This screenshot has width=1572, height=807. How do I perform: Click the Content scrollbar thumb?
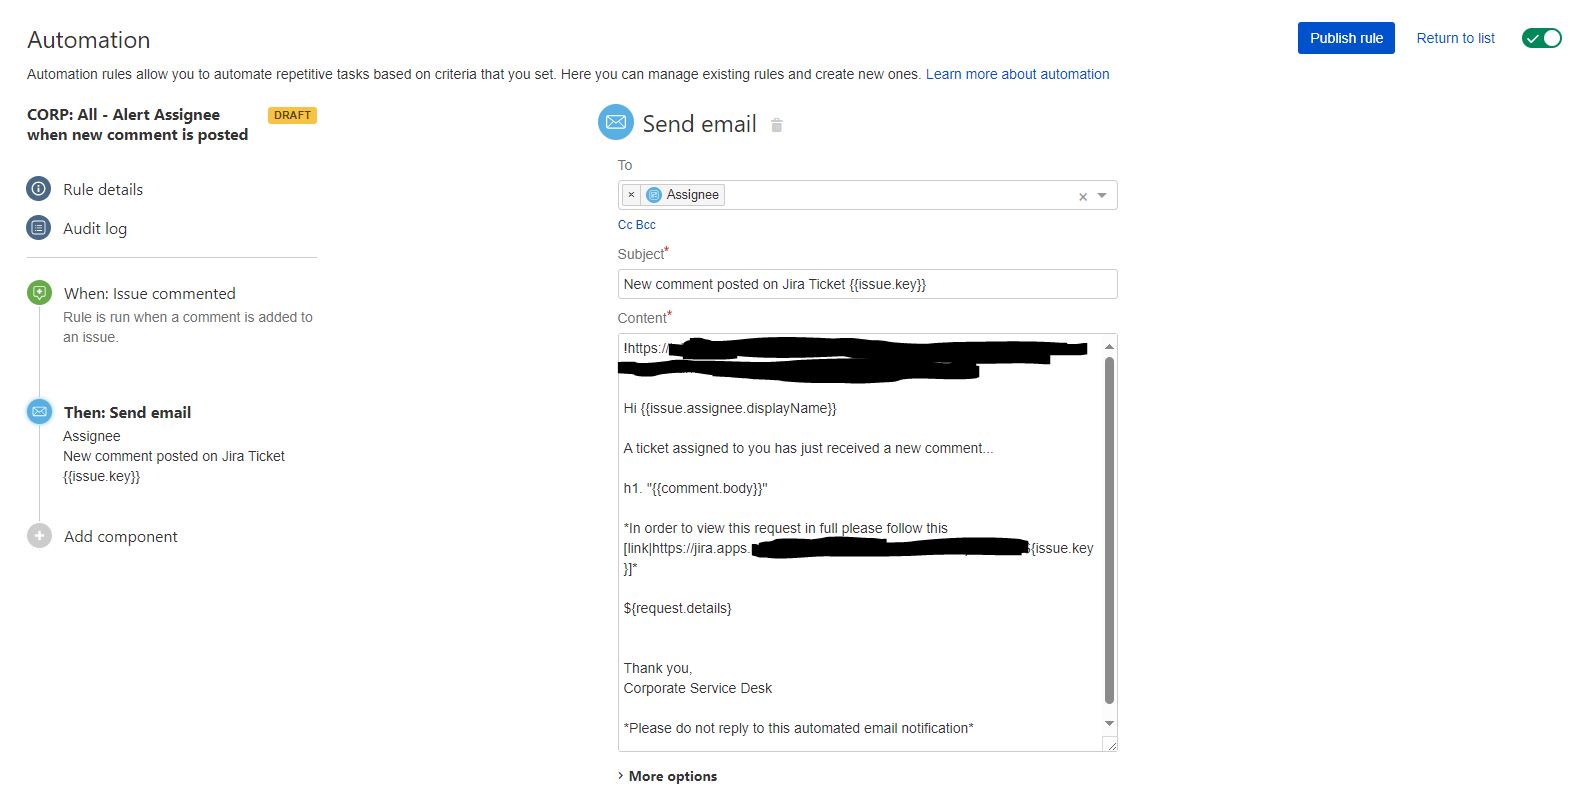(x=1109, y=530)
